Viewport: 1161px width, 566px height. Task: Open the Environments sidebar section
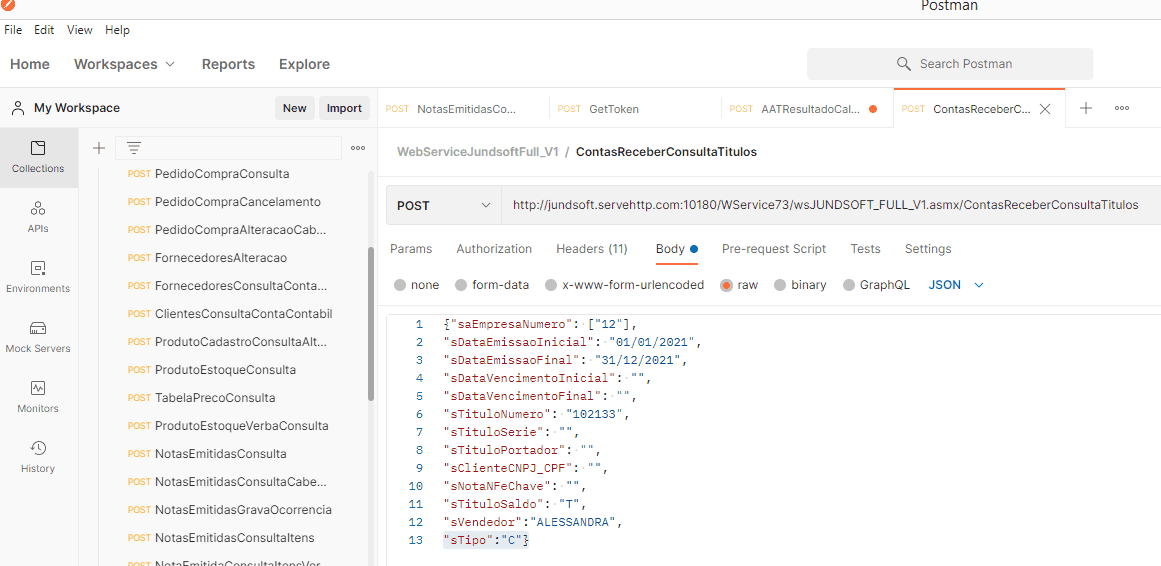(38, 277)
